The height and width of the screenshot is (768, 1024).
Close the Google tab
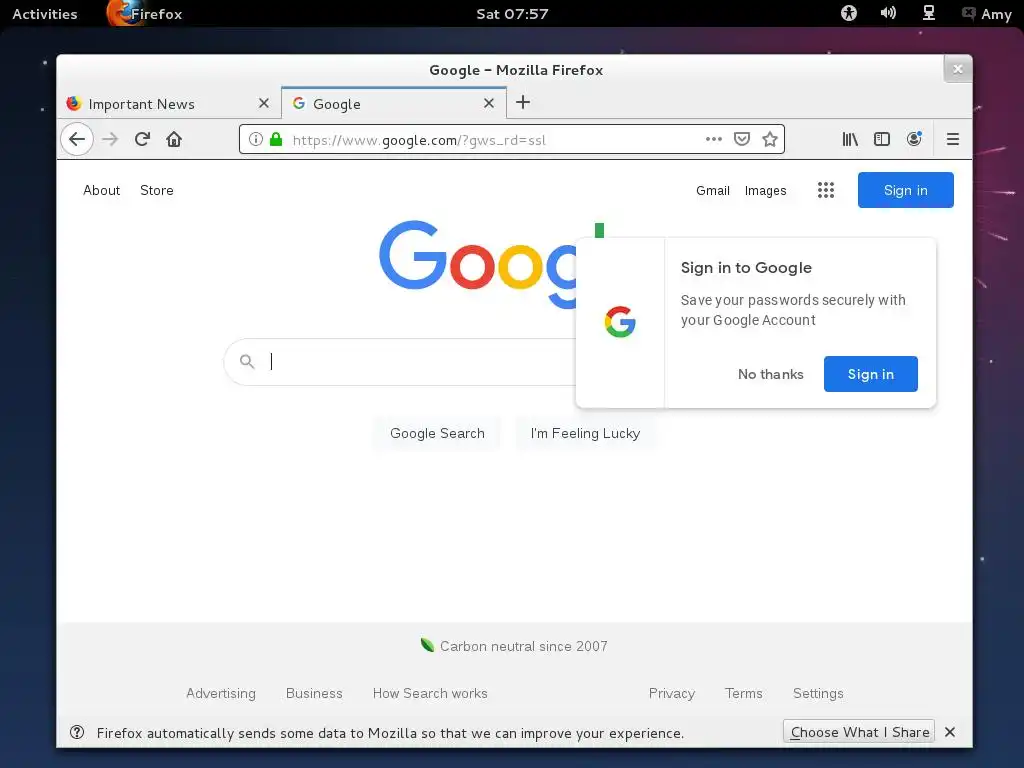point(488,103)
